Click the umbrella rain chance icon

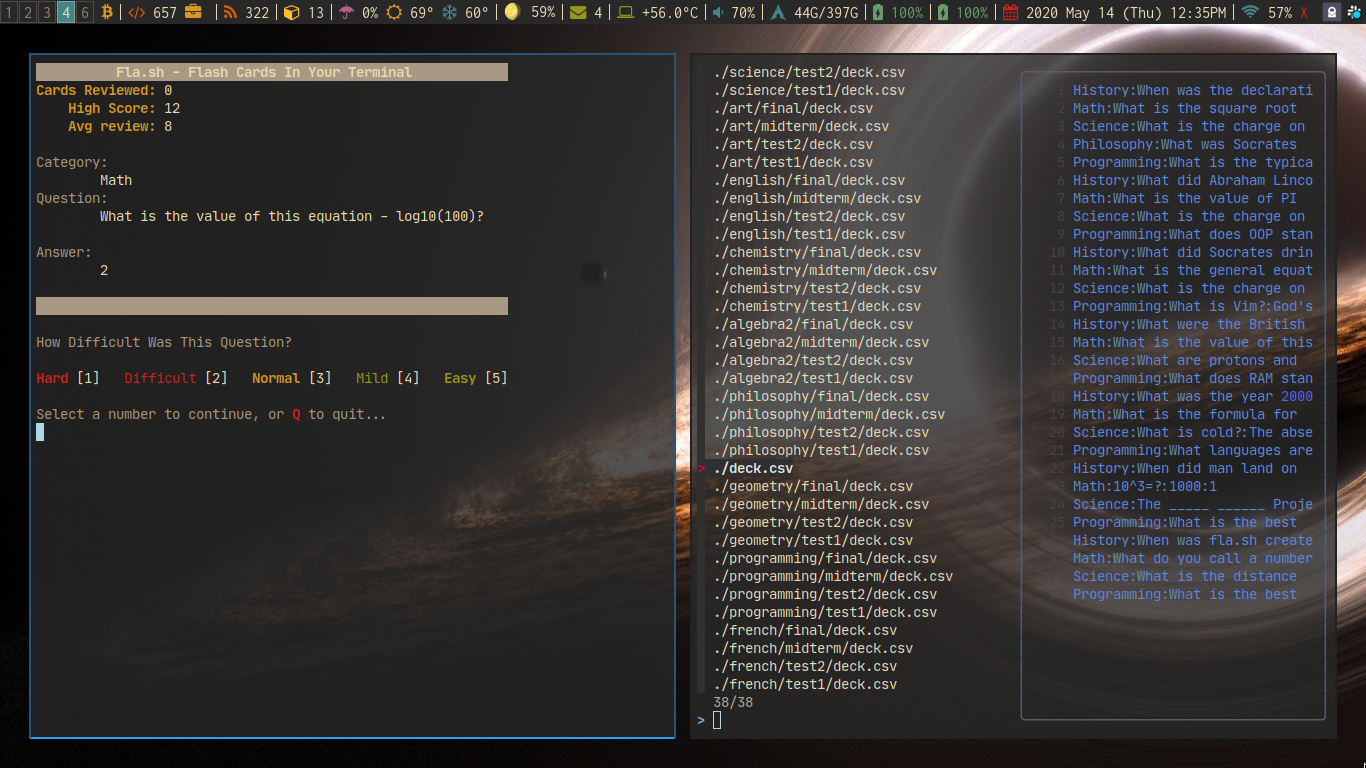click(x=347, y=12)
